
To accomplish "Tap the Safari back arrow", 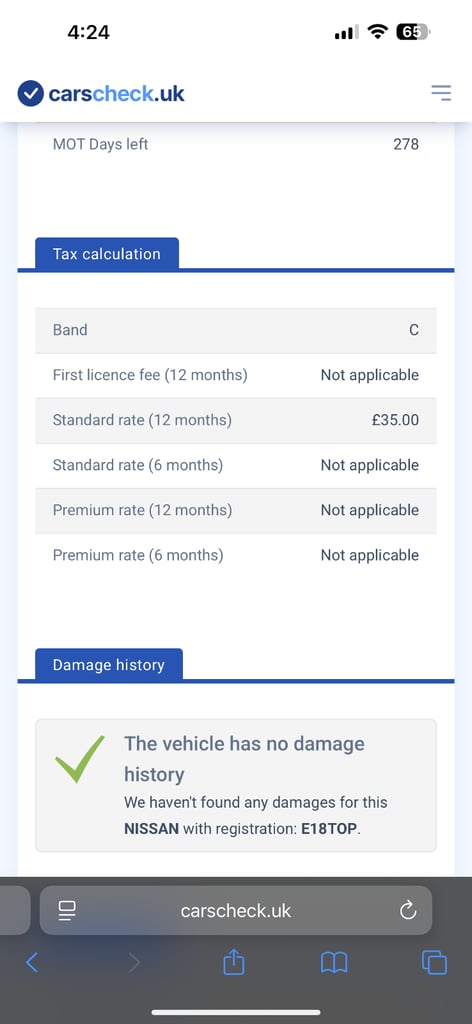I will (x=31, y=962).
